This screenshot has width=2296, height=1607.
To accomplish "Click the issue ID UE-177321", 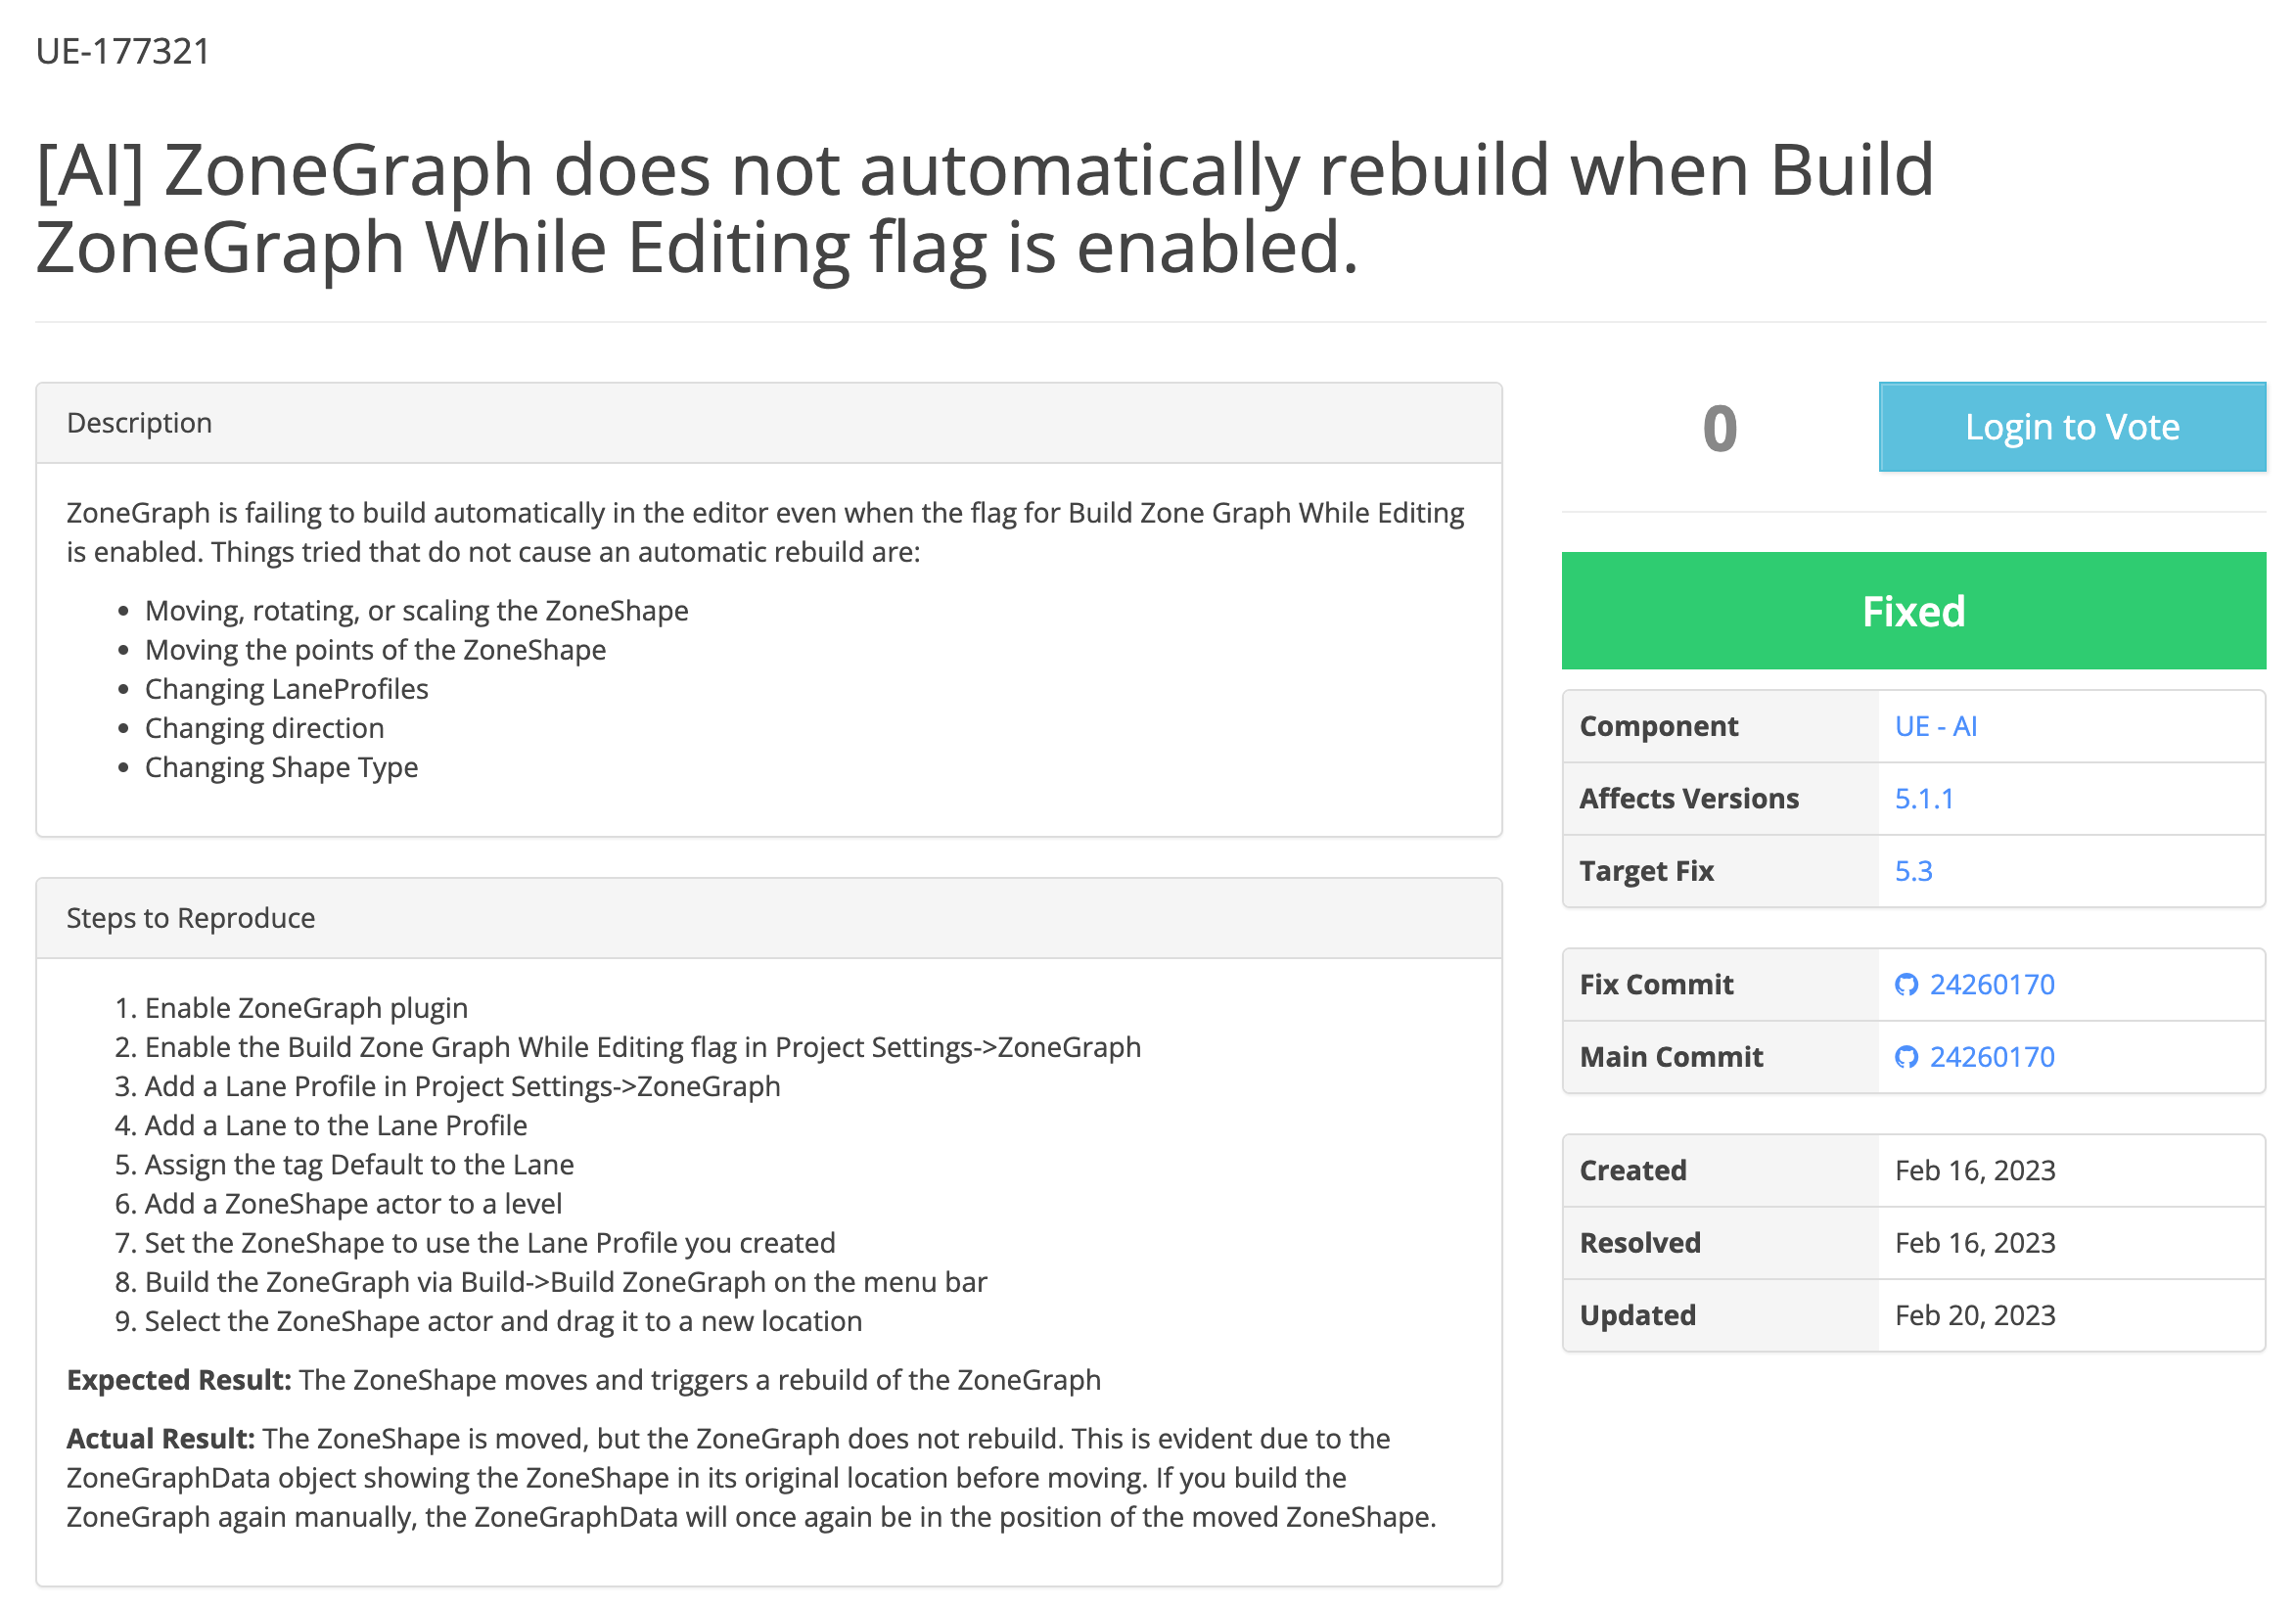I will [123, 51].
